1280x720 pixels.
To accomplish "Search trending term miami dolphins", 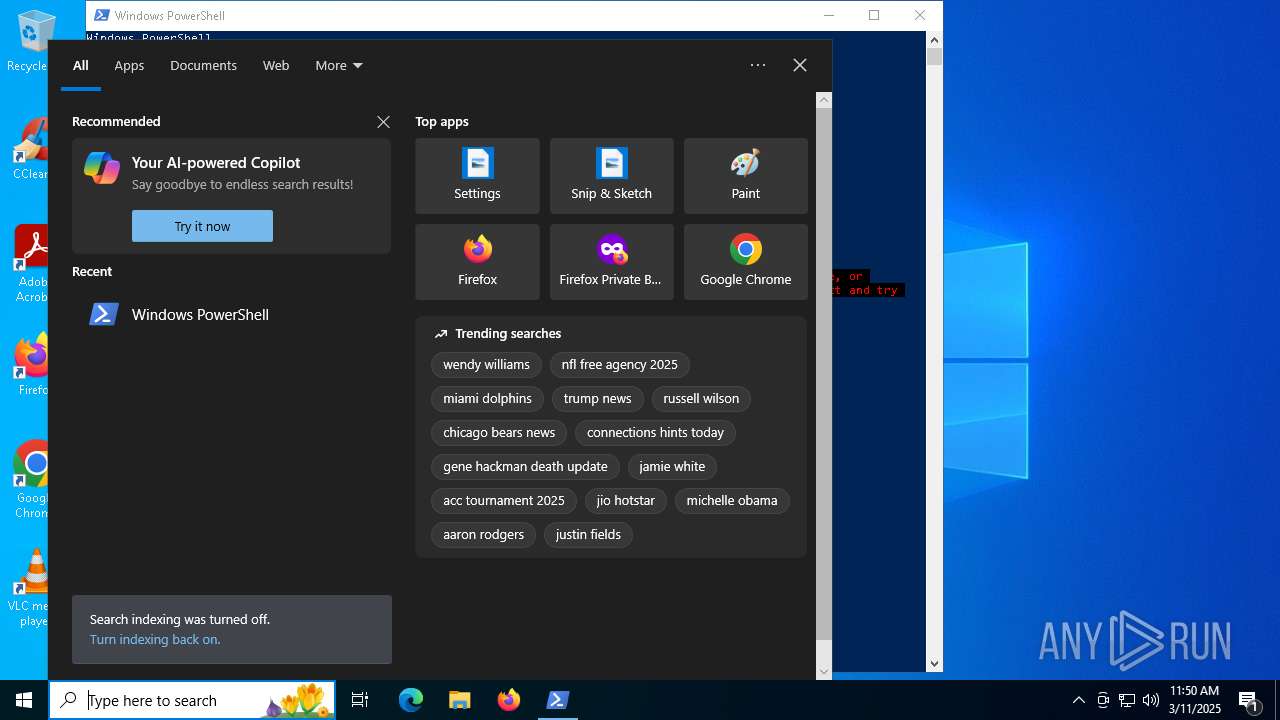I will tap(487, 399).
